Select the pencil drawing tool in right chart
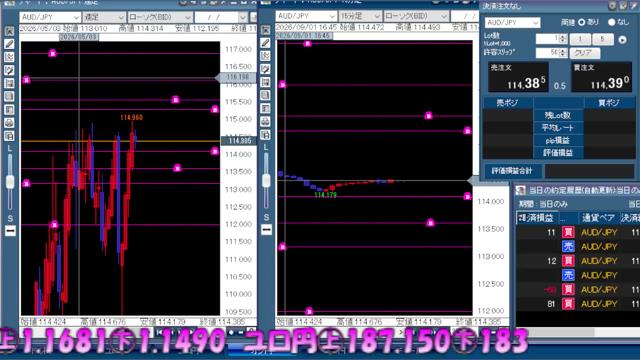The width and height of the screenshot is (640, 360). click(265, 42)
